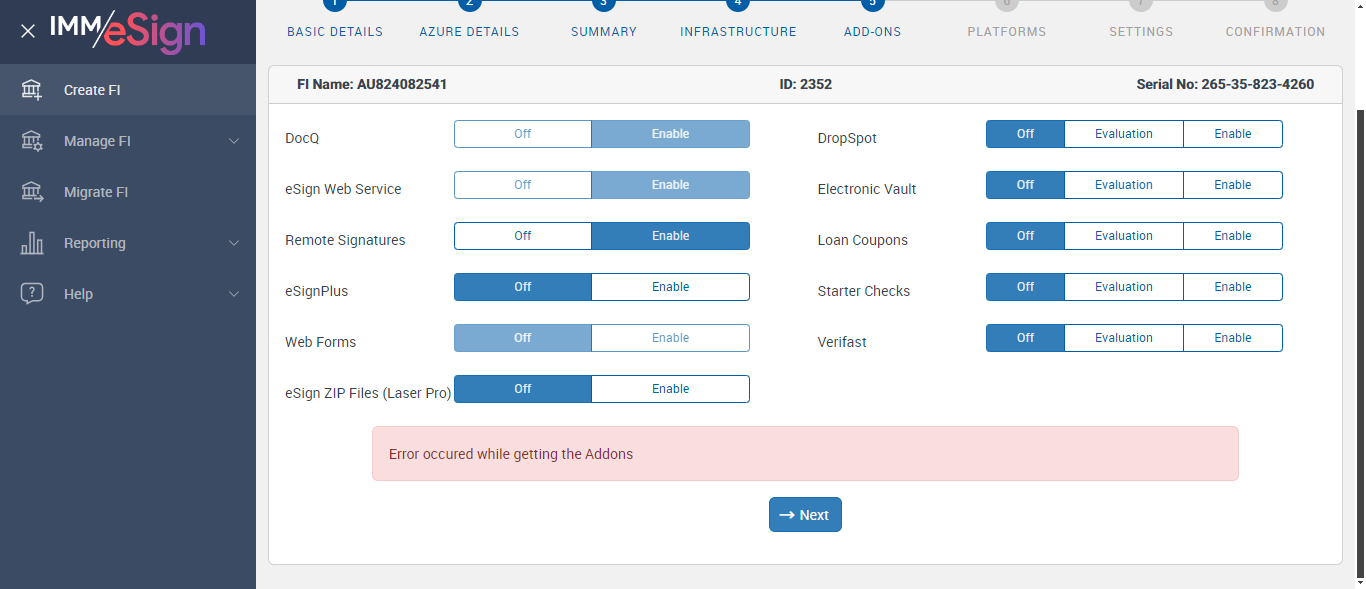Open the Summary step tab

point(603,31)
